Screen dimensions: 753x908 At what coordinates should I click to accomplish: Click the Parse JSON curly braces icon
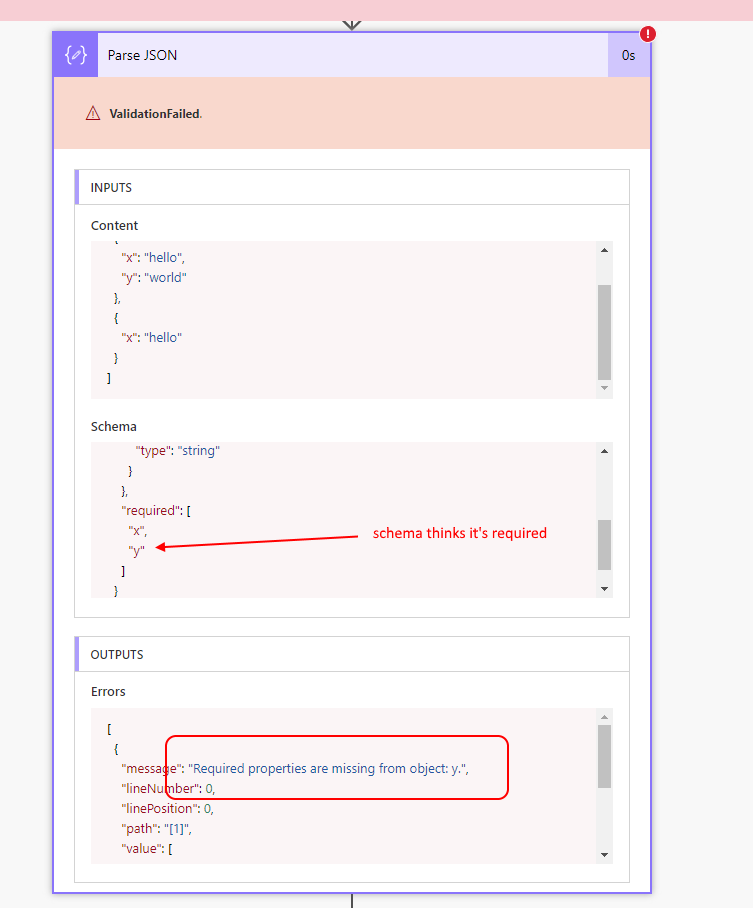pyautogui.click(x=75, y=55)
